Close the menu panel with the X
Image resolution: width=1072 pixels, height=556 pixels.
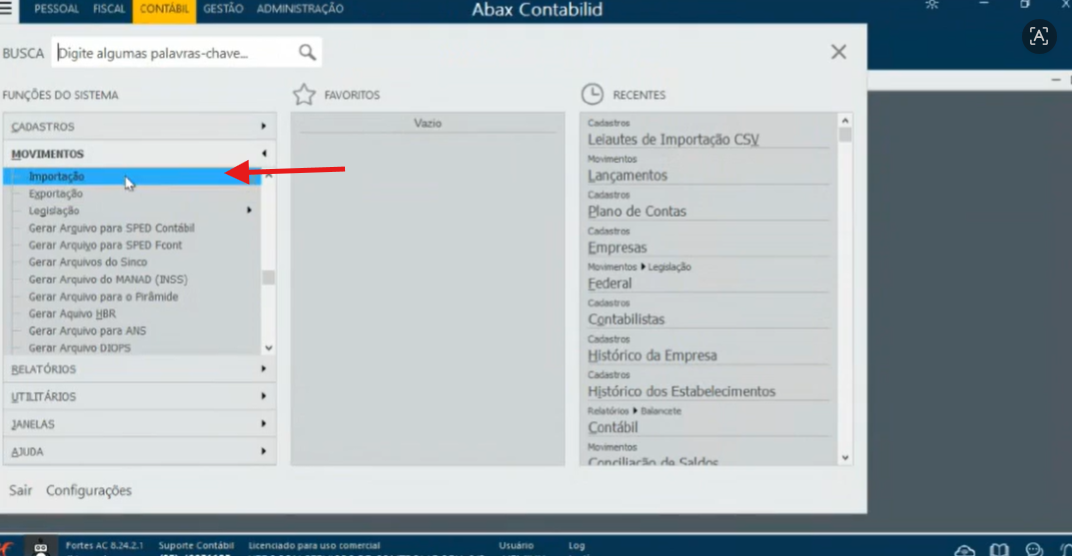tap(839, 52)
